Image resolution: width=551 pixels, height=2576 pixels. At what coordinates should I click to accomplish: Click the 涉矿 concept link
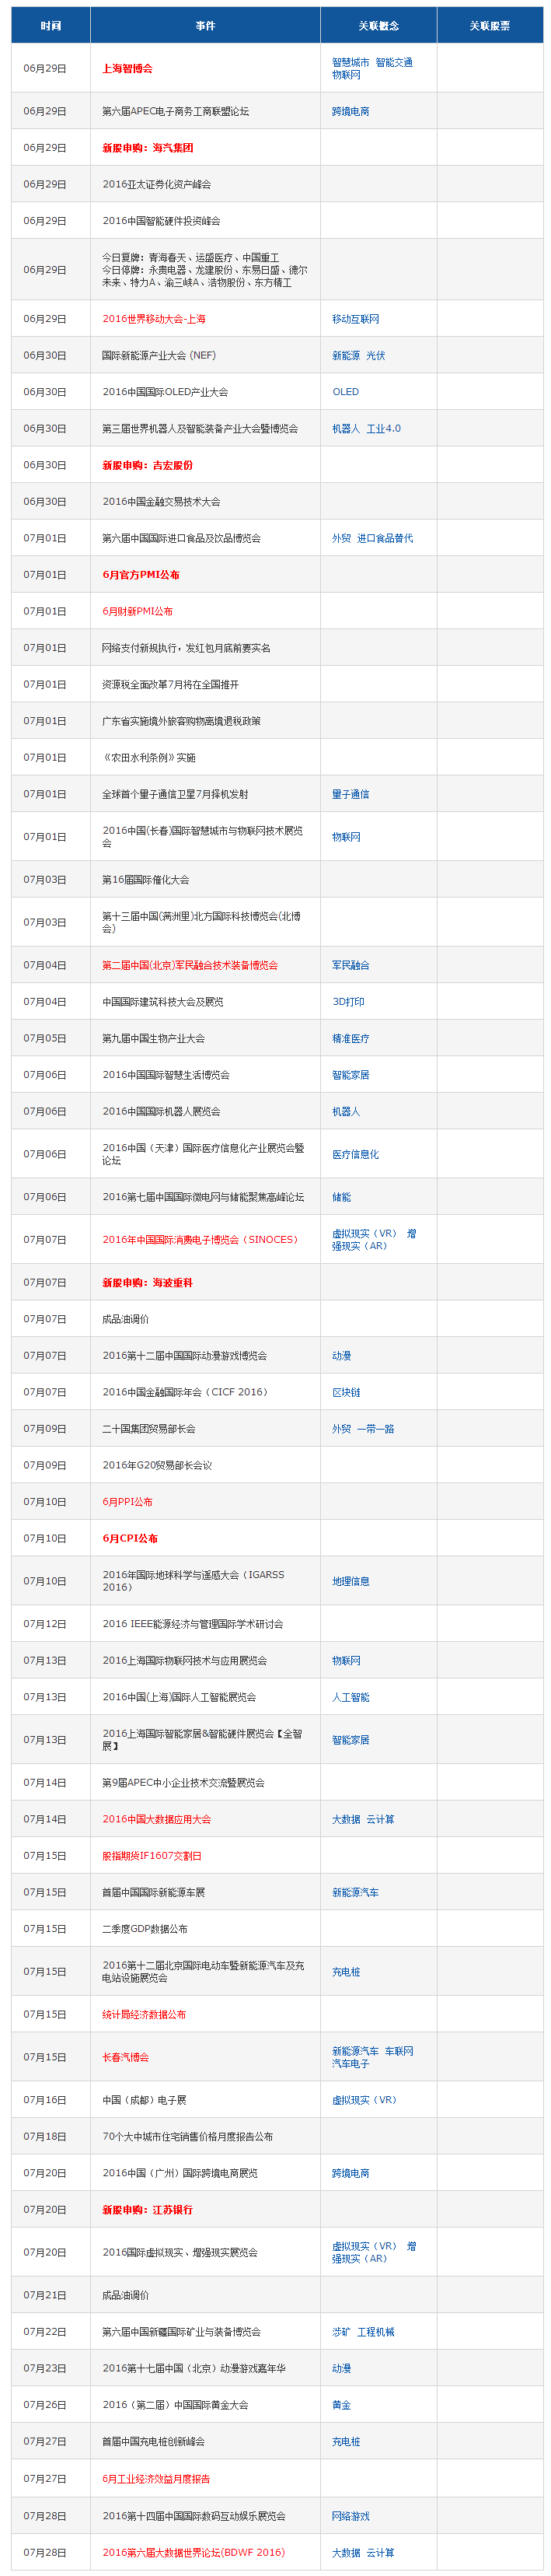[x=341, y=2331]
